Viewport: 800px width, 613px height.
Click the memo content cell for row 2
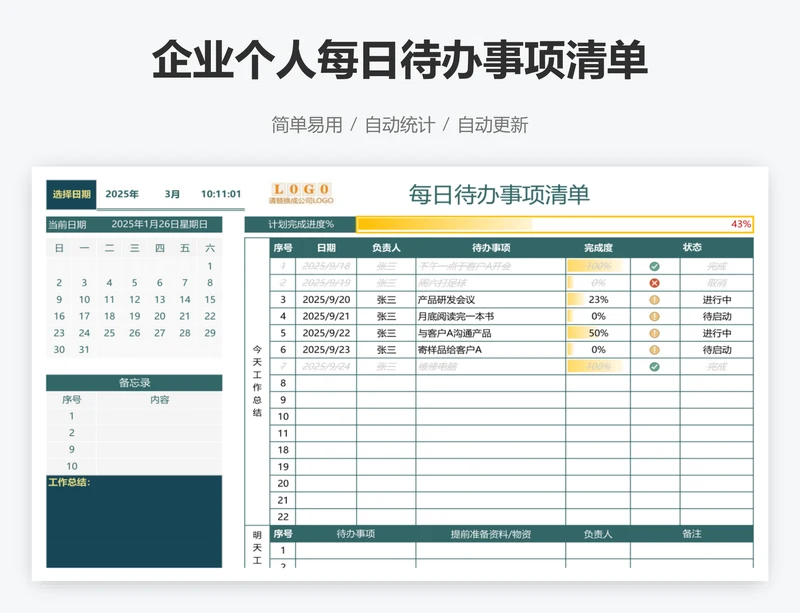[x=159, y=433]
